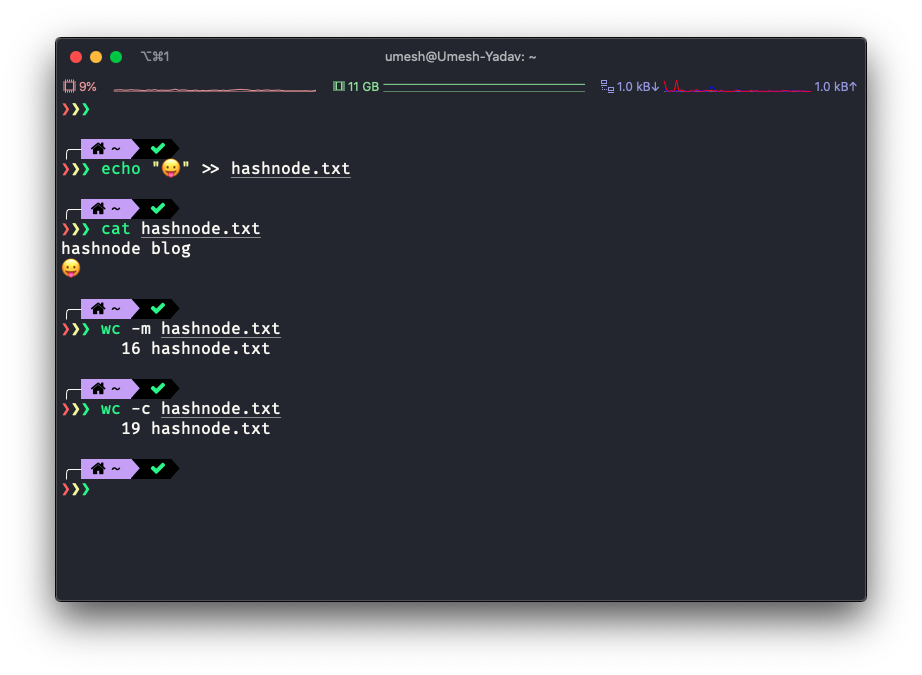Screen dimensions: 922x675
Task: Click the underlined hashnode.txt after cat
Action: pyautogui.click(x=200, y=229)
